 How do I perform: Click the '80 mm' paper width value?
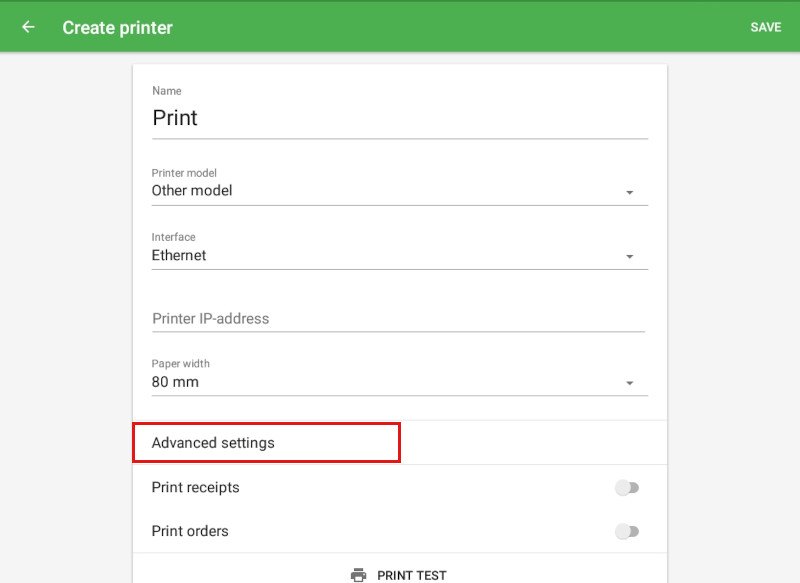coord(175,382)
